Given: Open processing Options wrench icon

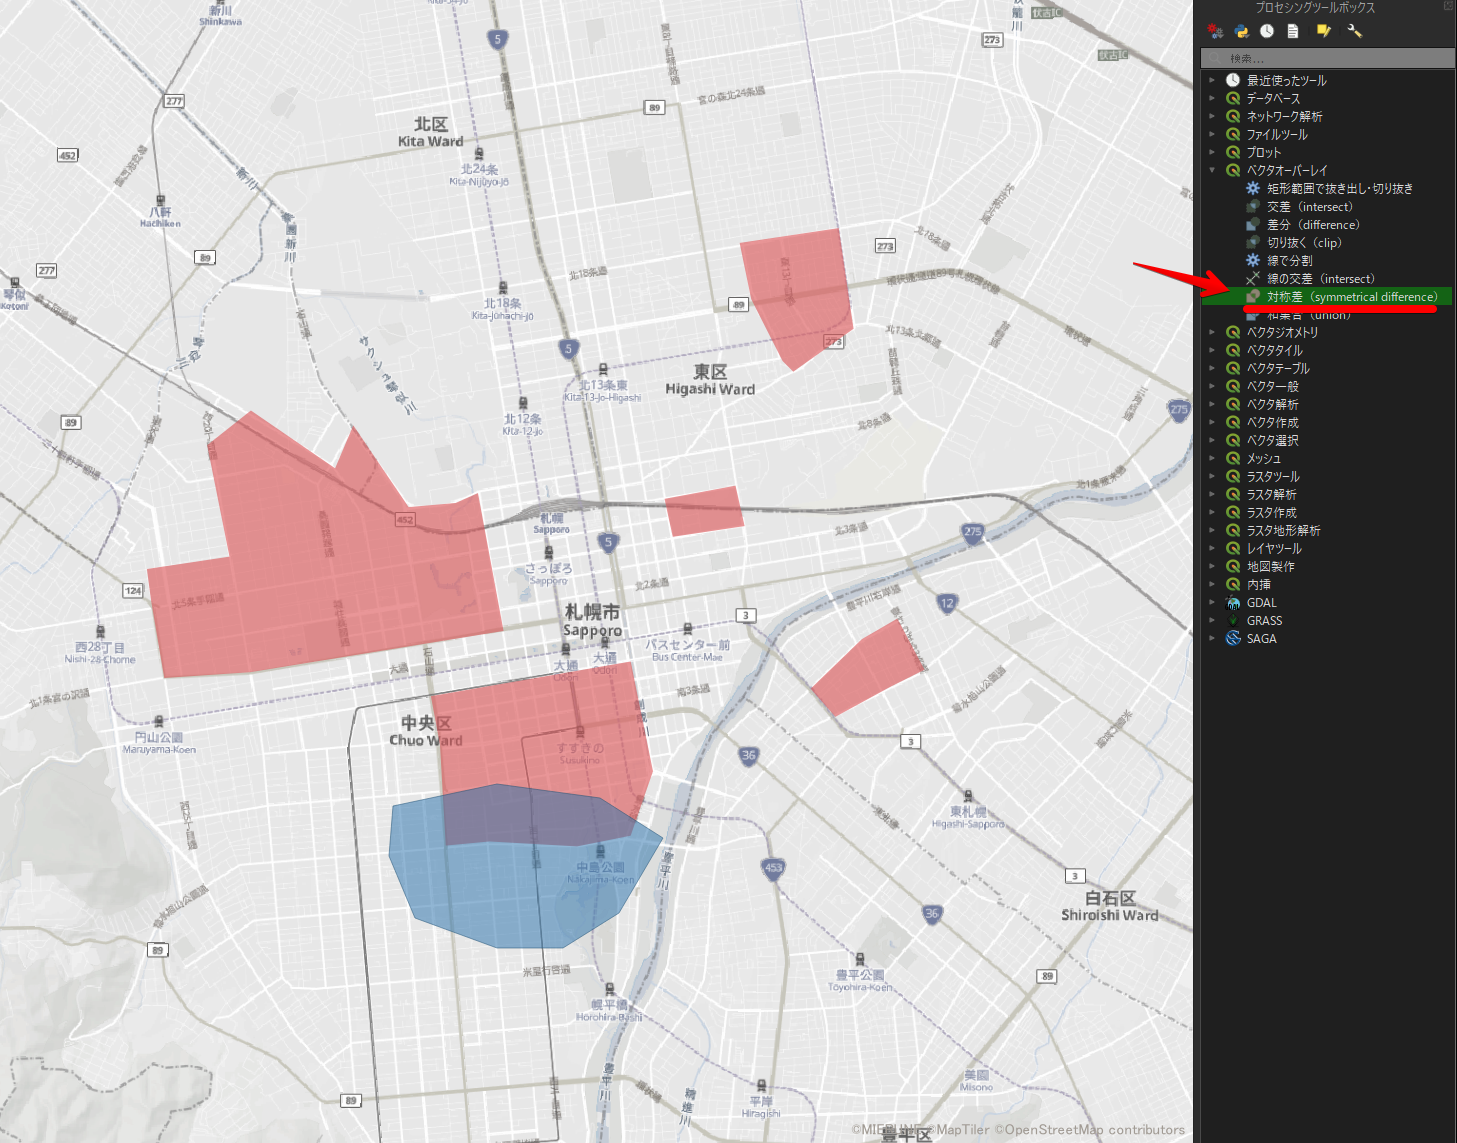Looking at the screenshot, I should pyautogui.click(x=1355, y=31).
